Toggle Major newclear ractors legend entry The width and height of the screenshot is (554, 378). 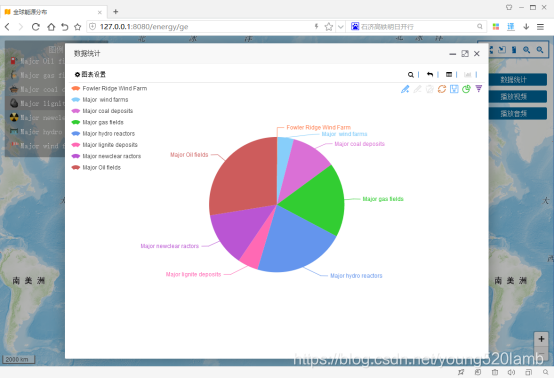point(106,156)
